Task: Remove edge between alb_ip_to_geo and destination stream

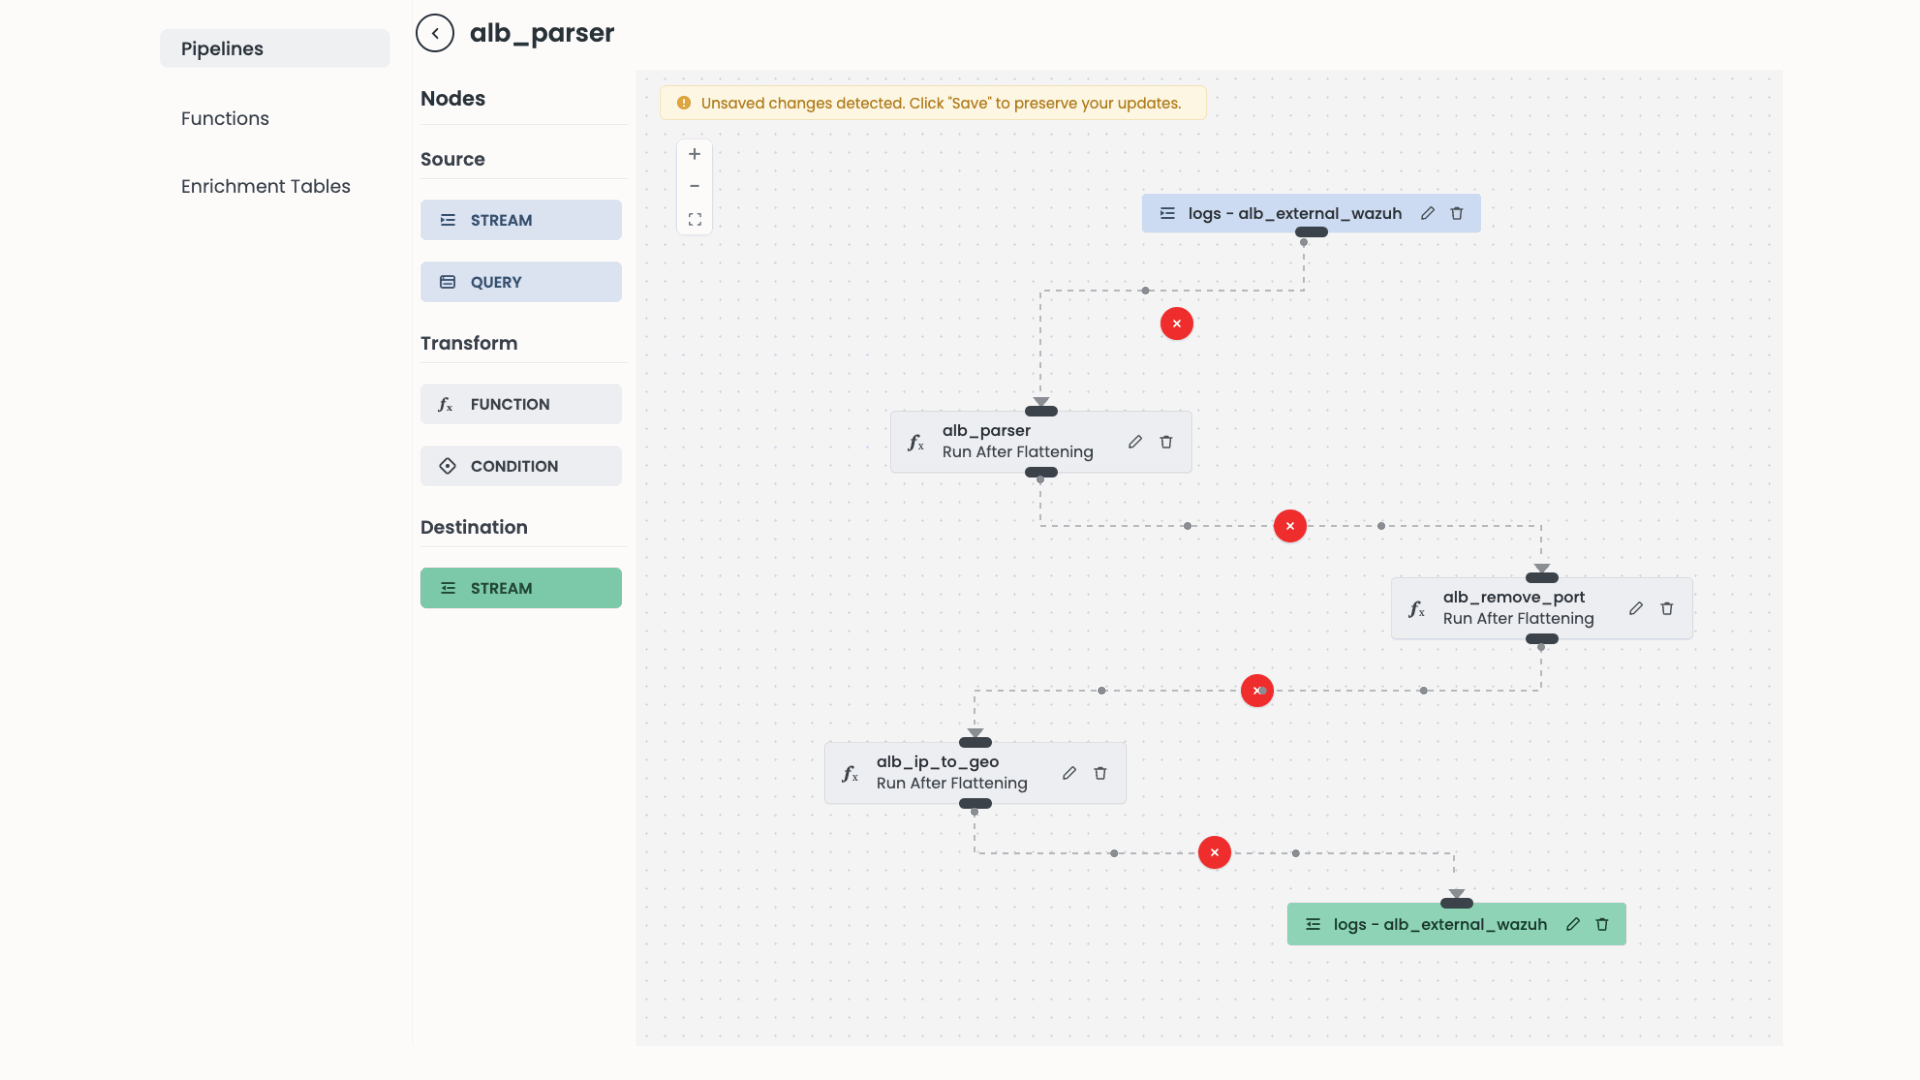Action: click(1215, 853)
